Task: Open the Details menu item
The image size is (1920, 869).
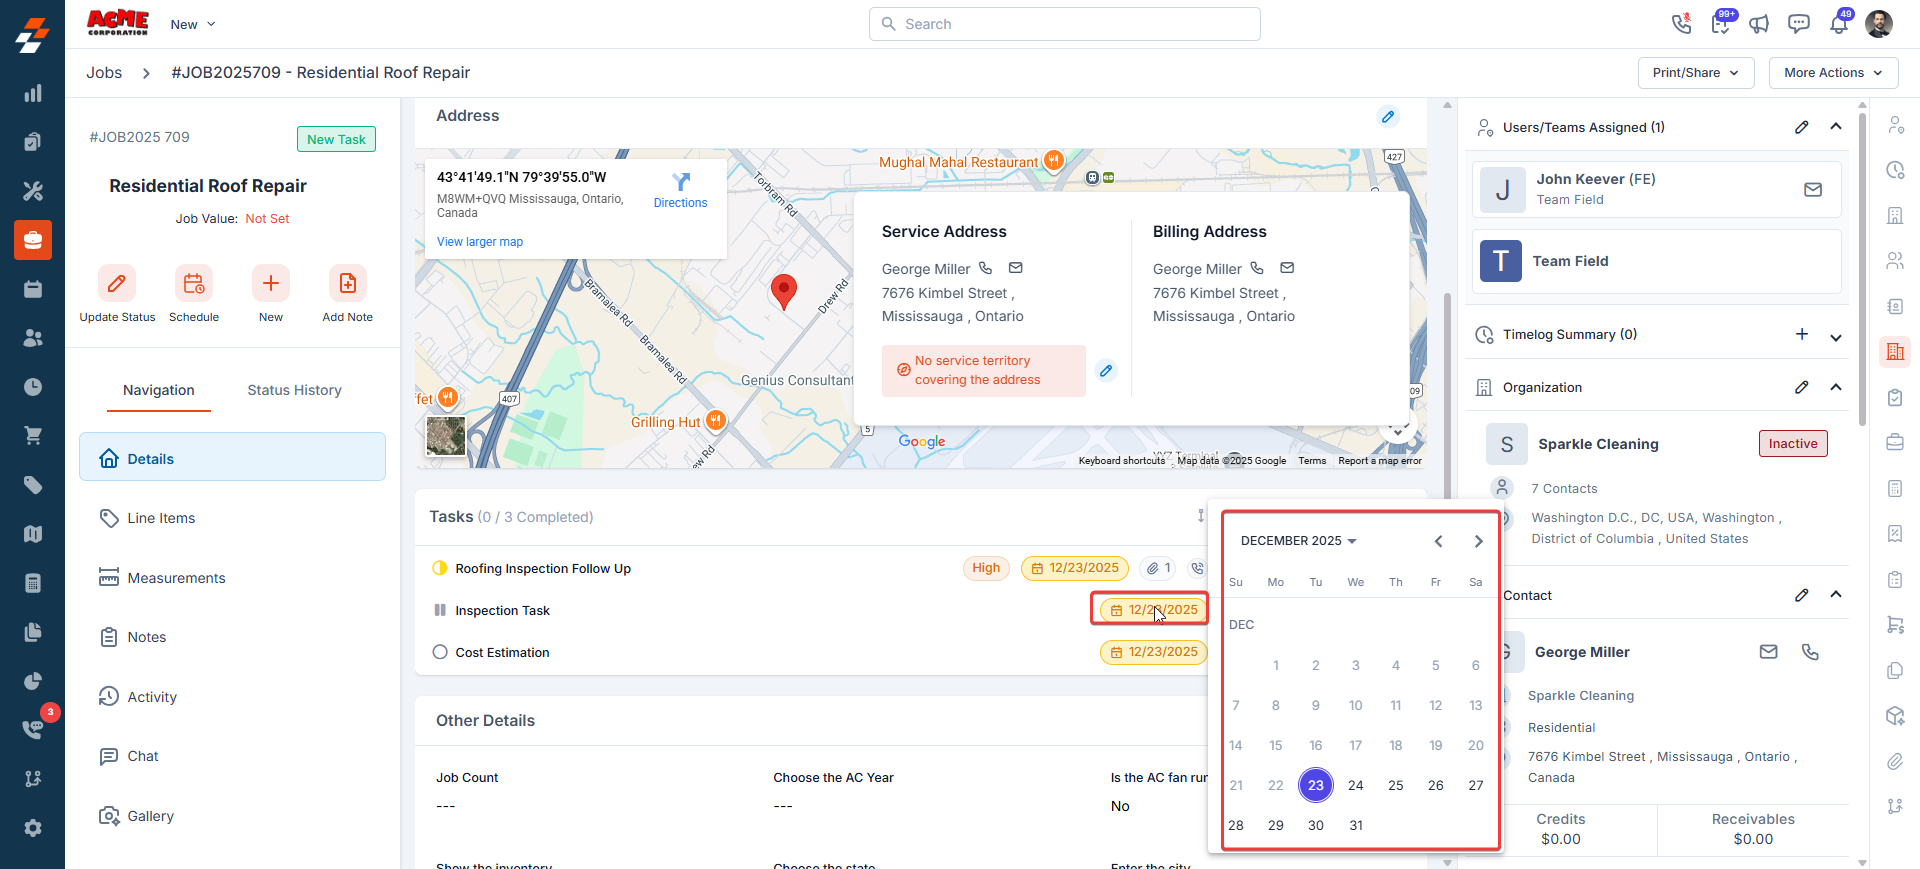Action: click(232, 457)
